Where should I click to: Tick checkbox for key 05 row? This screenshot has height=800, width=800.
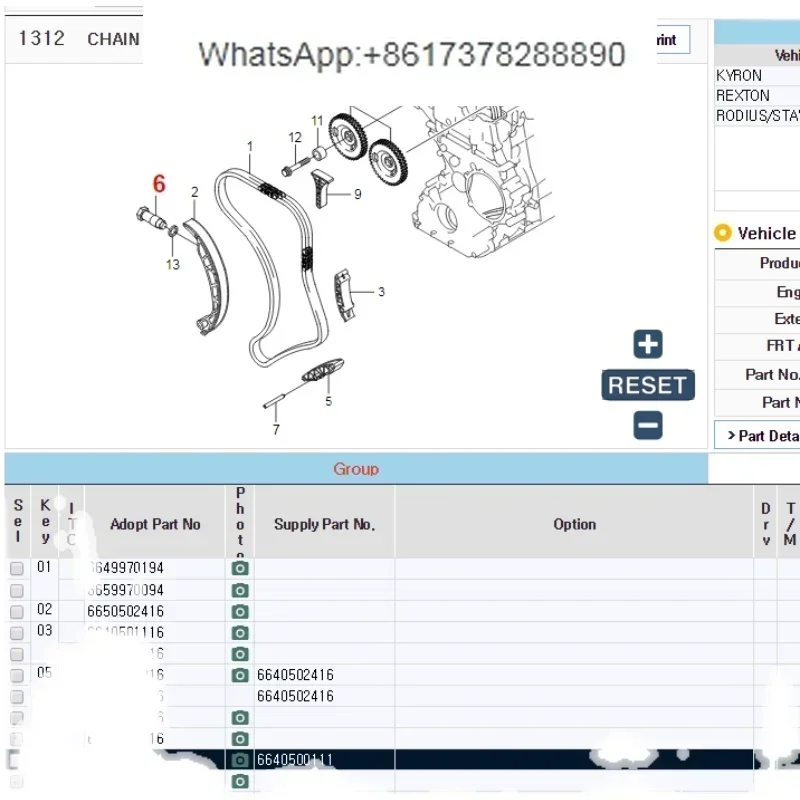click(17, 676)
